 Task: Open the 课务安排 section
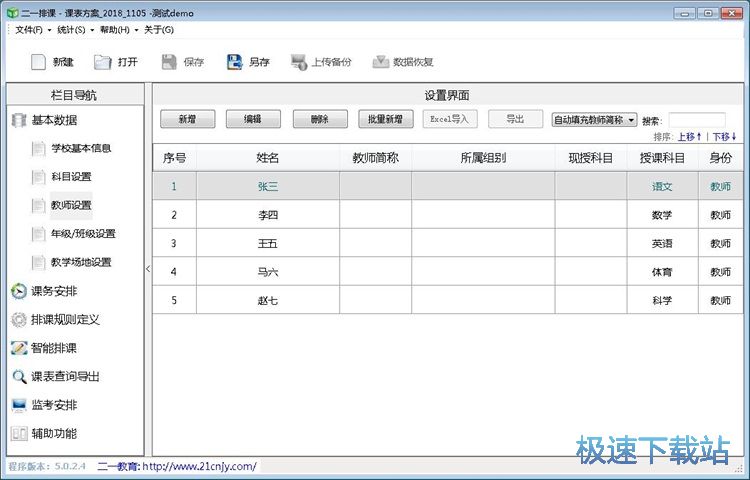[54, 291]
